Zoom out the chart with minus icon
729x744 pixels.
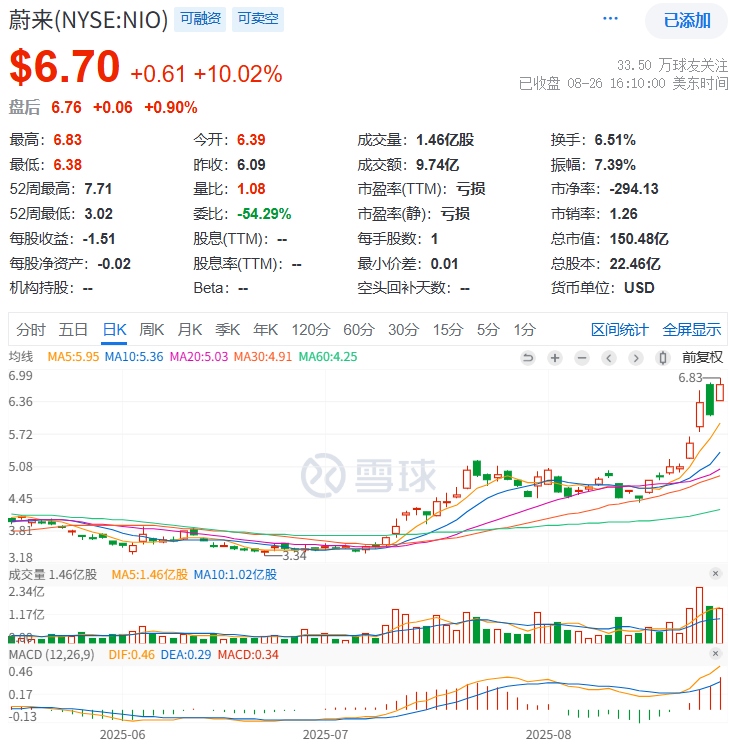click(582, 357)
